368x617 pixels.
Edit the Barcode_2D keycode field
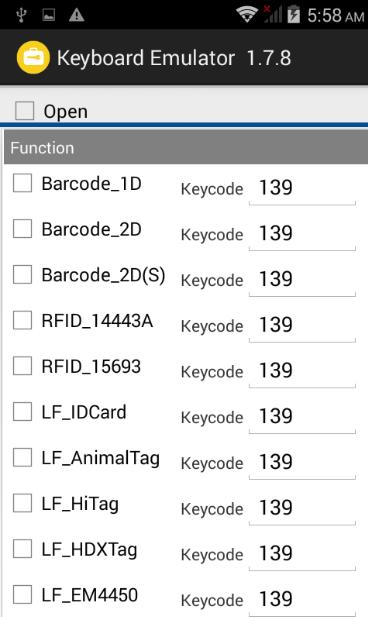coord(302,234)
